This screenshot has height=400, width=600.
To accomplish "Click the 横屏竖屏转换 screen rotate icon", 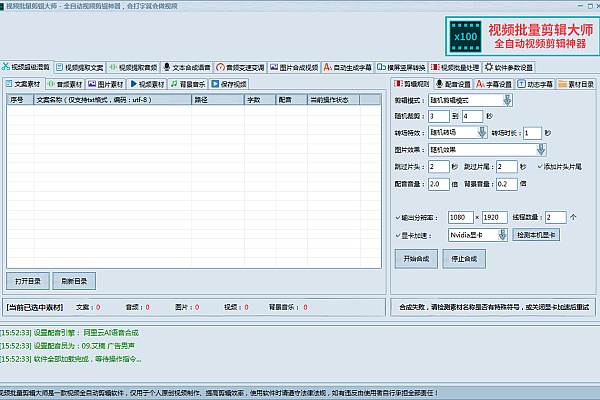I will pyautogui.click(x=381, y=67).
